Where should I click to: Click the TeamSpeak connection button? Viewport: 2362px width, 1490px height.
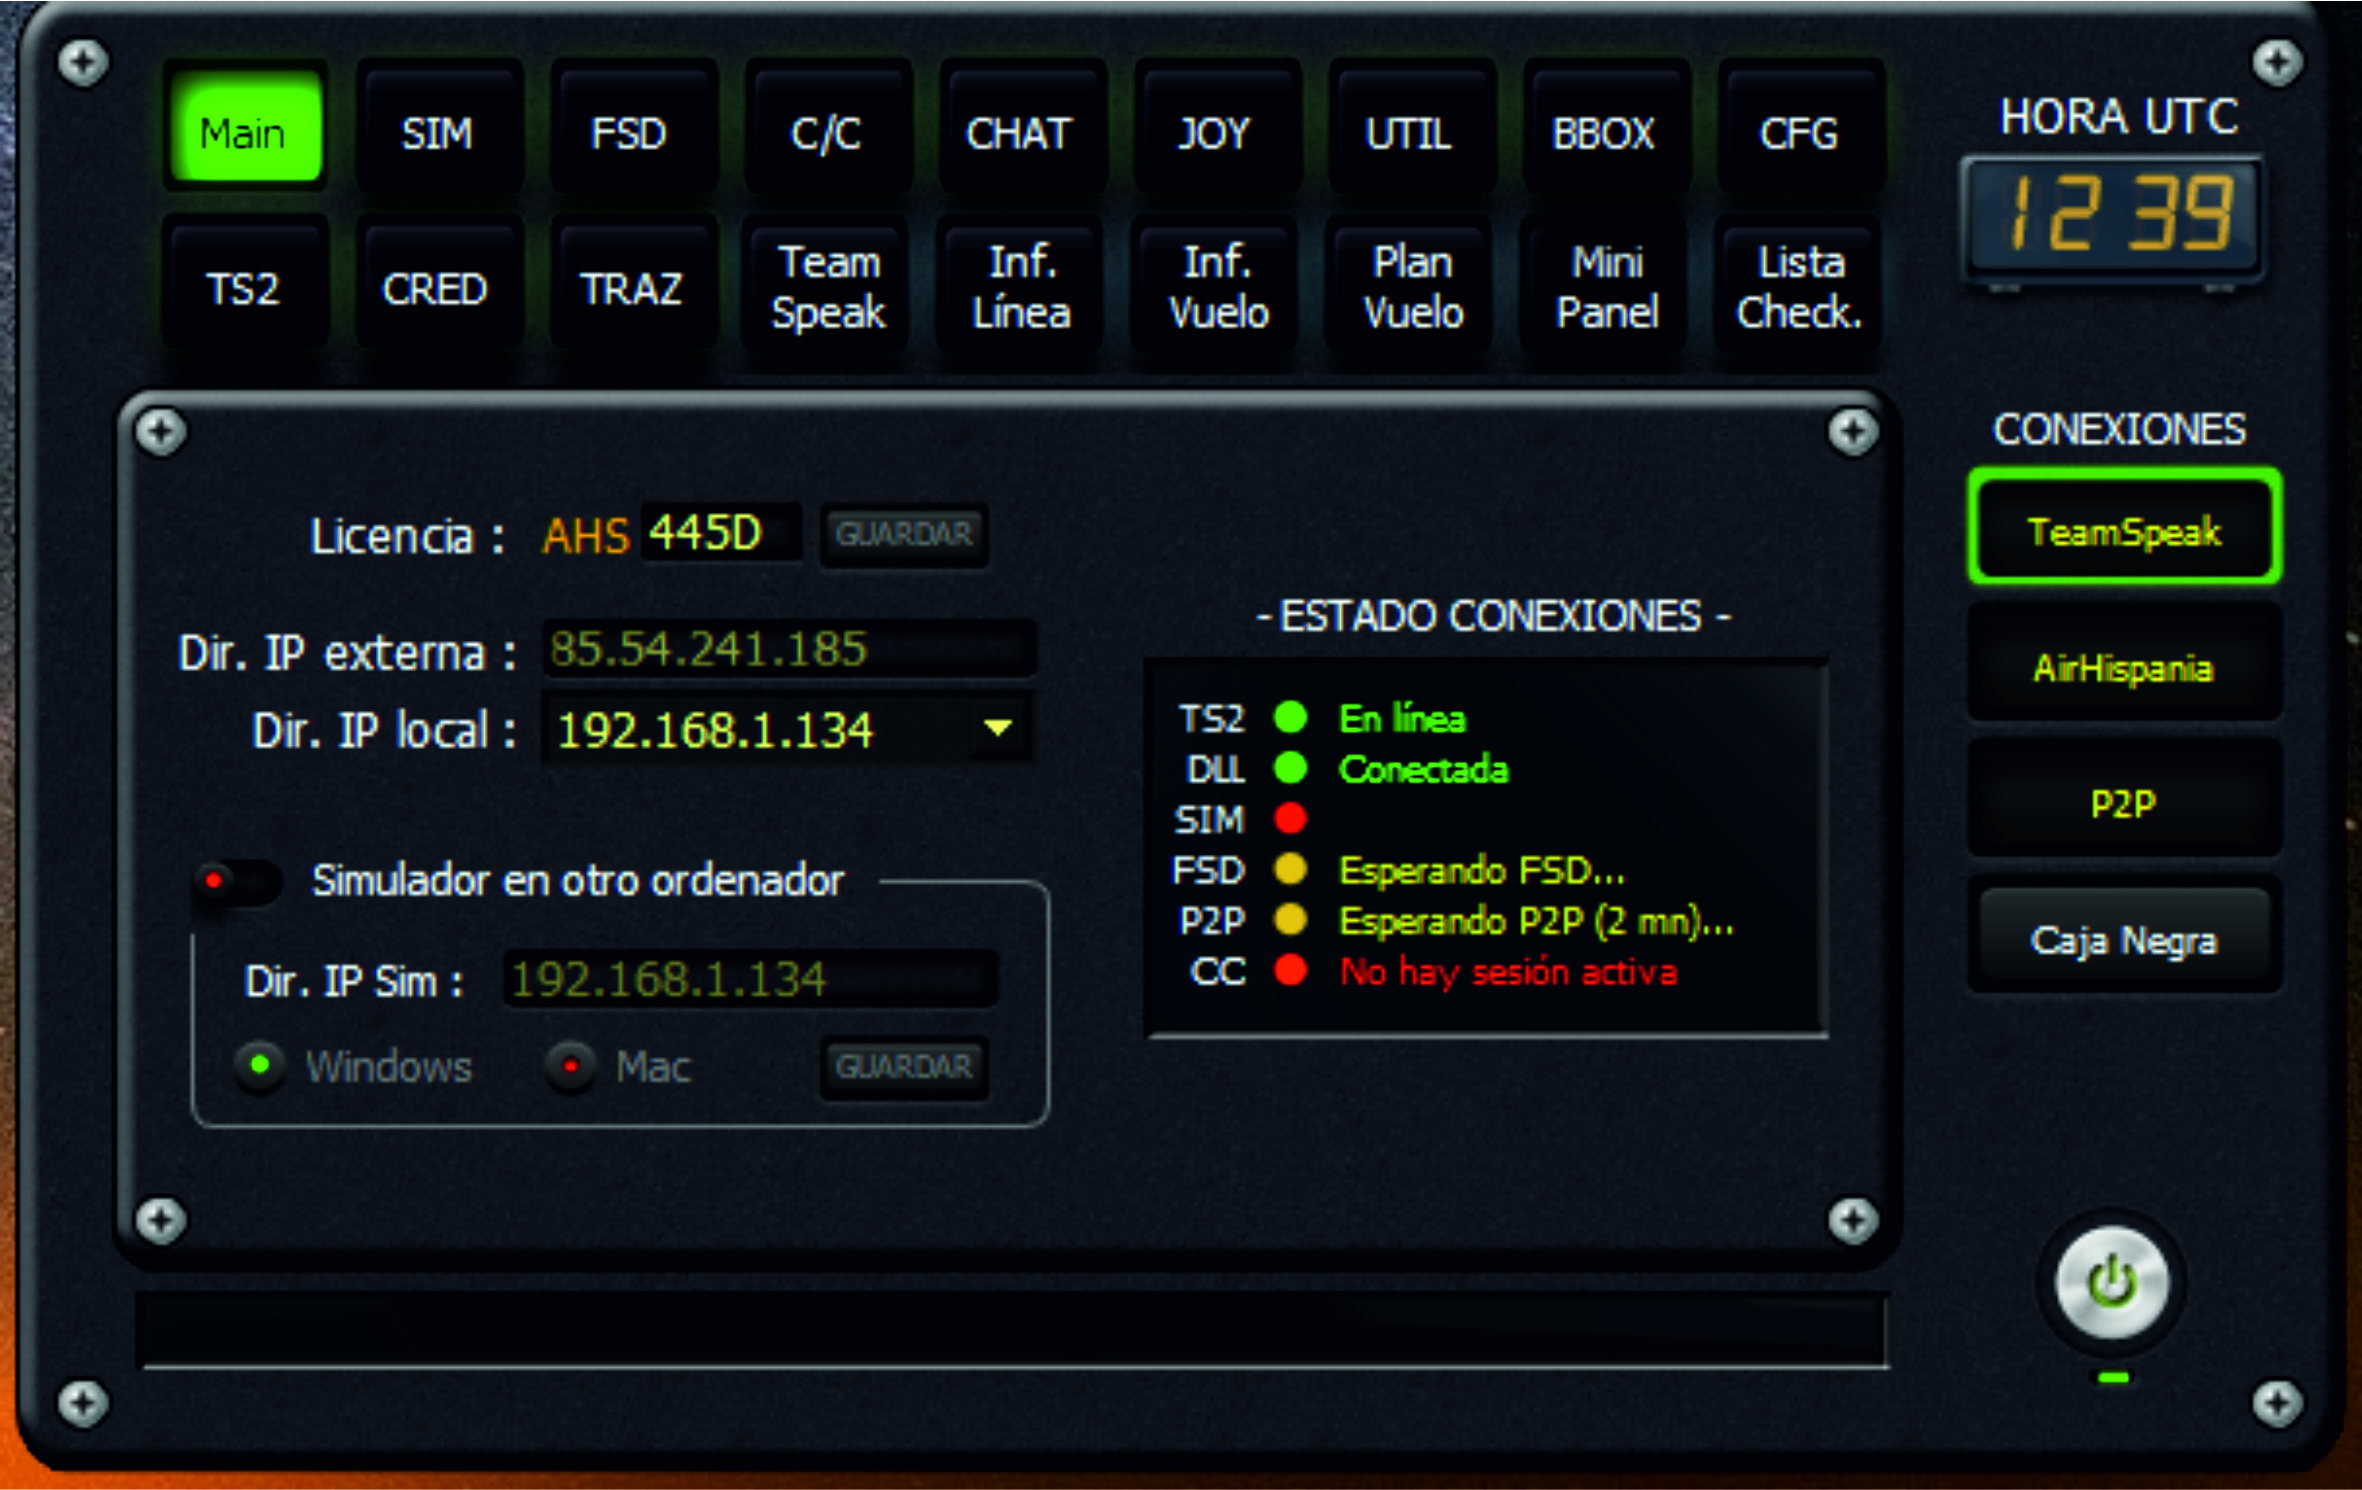click(2123, 530)
